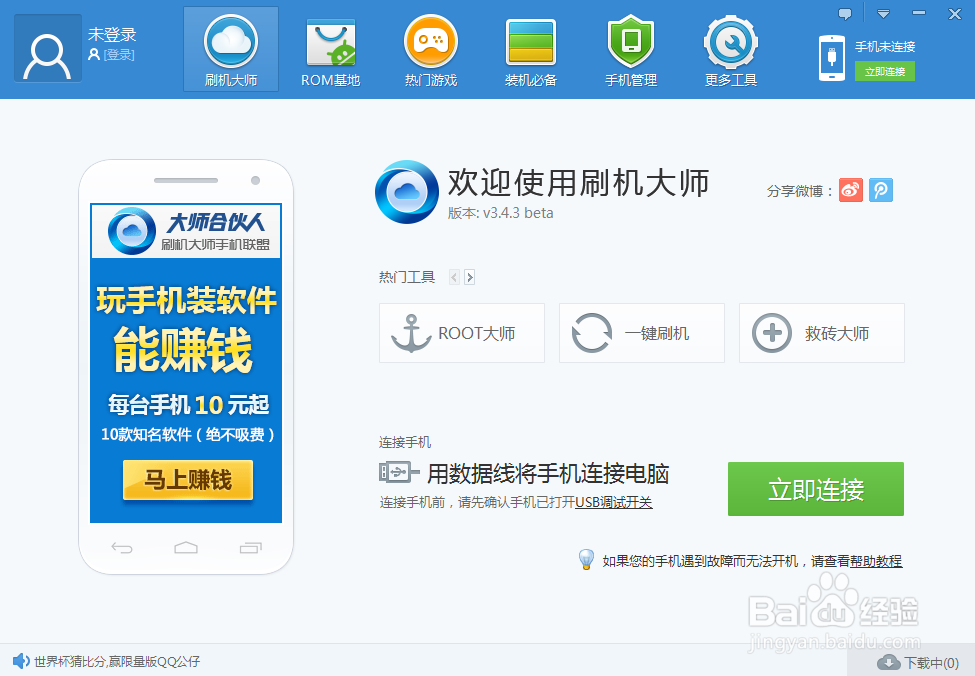Click the 欢迎使用刷机大师 title
This screenshot has width=975, height=676.
tap(578, 183)
